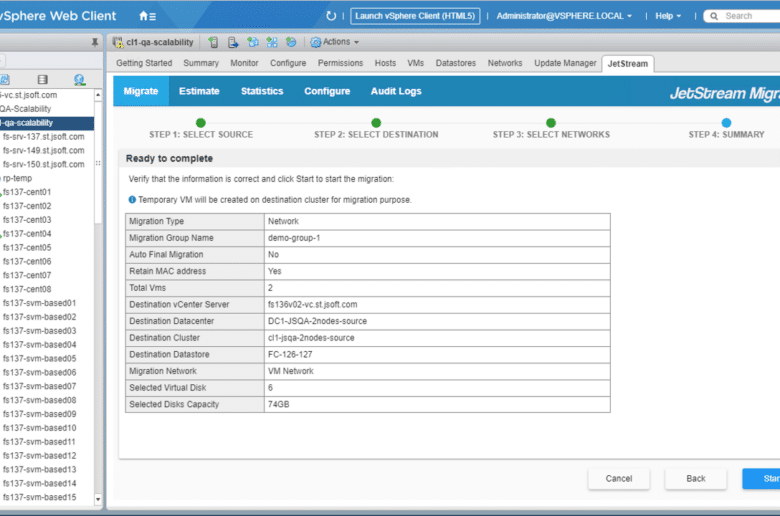
Task: Click the Cancel button
Action: click(x=619, y=478)
